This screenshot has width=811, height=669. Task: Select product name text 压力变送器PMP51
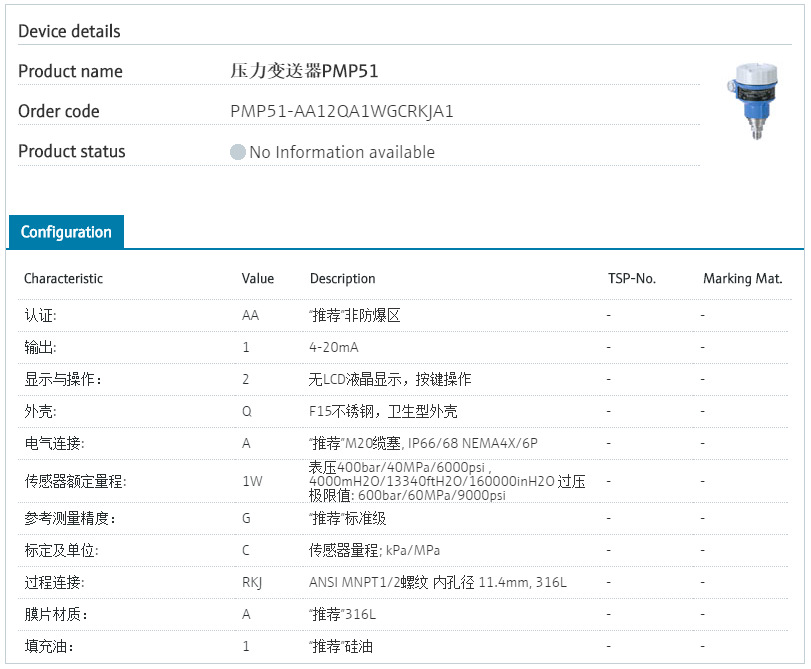(304, 71)
